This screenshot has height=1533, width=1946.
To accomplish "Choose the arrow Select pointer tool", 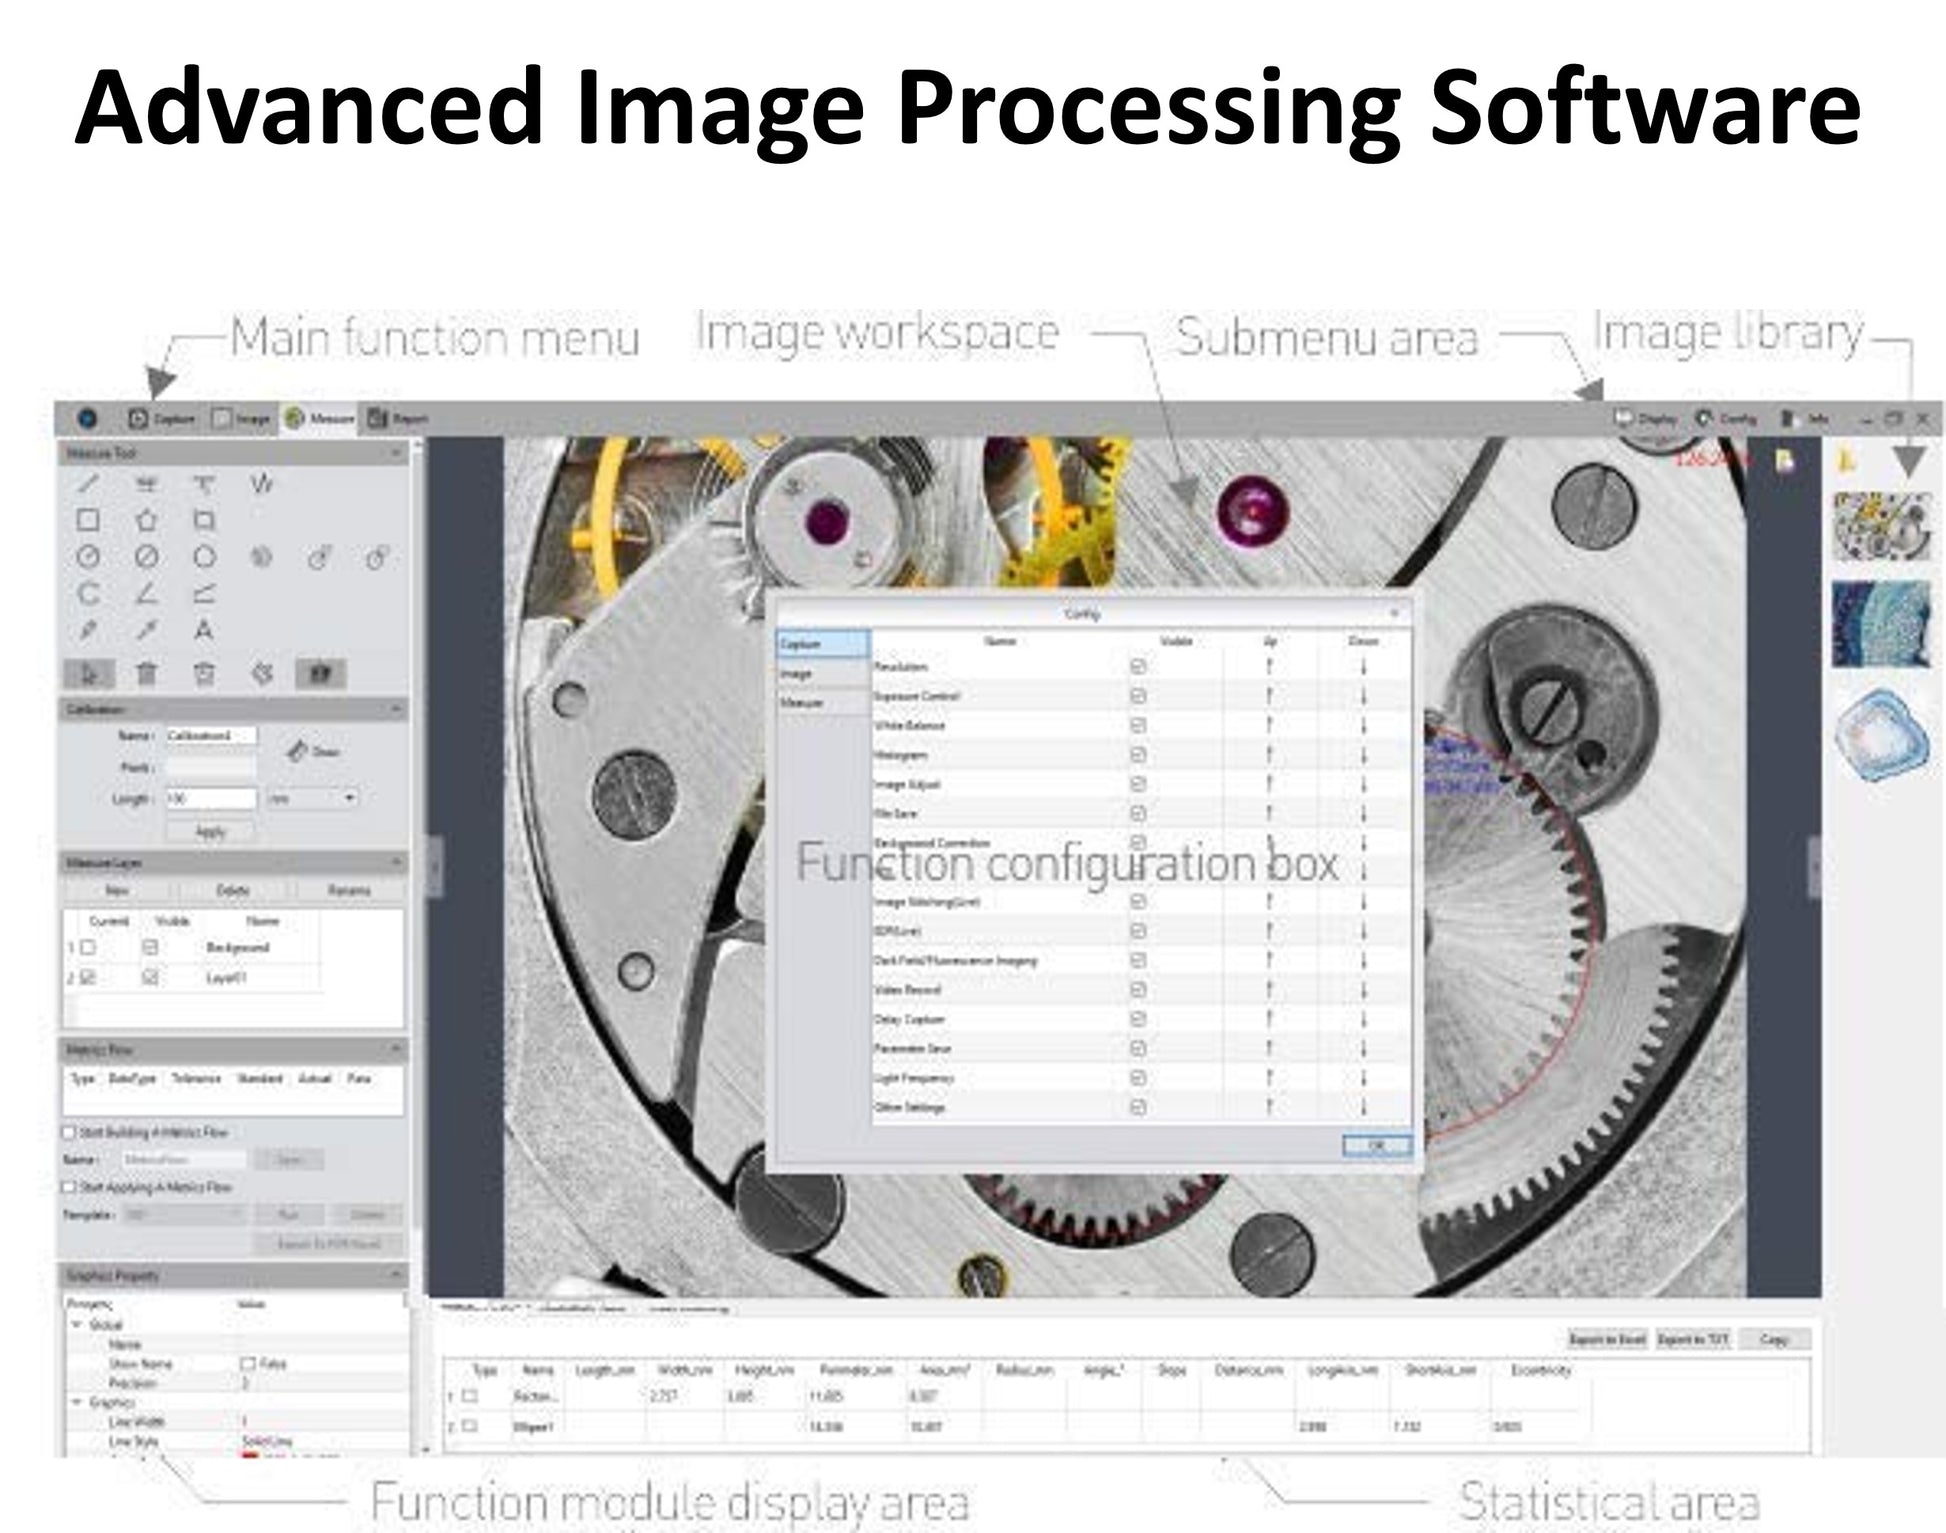I will click(89, 674).
